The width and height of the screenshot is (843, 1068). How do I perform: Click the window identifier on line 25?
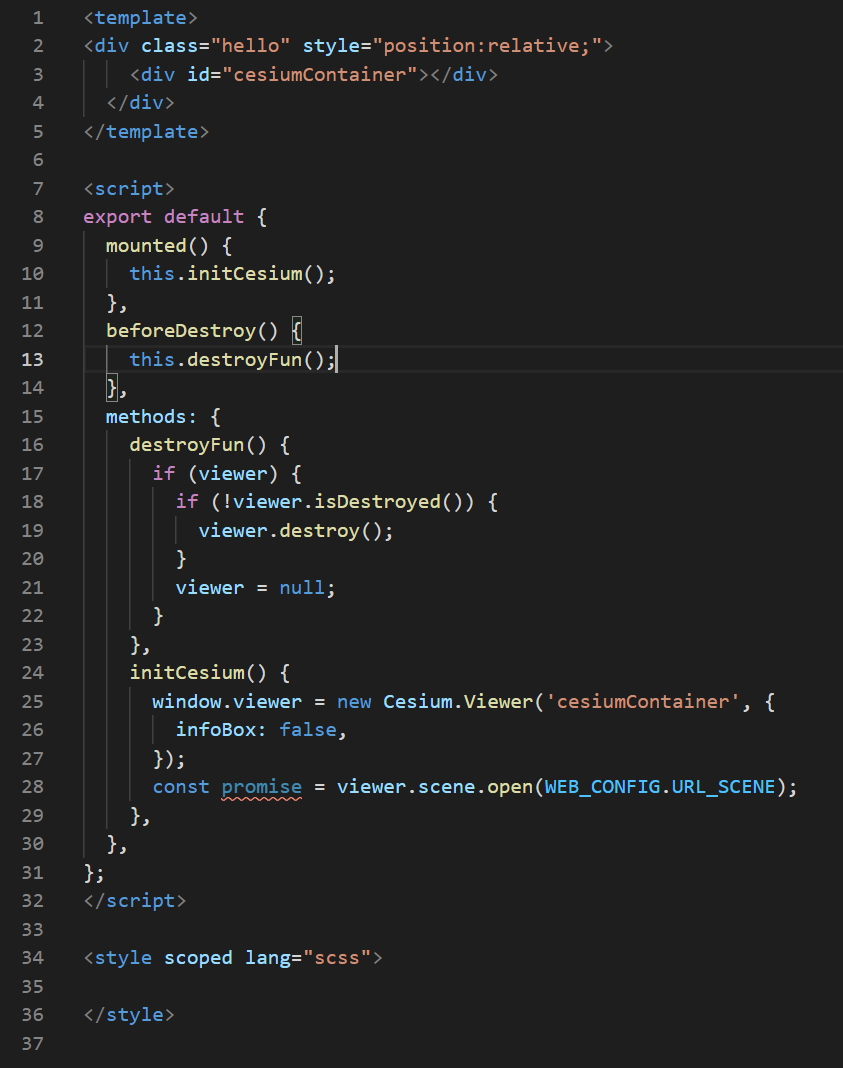click(x=187, y=702)
